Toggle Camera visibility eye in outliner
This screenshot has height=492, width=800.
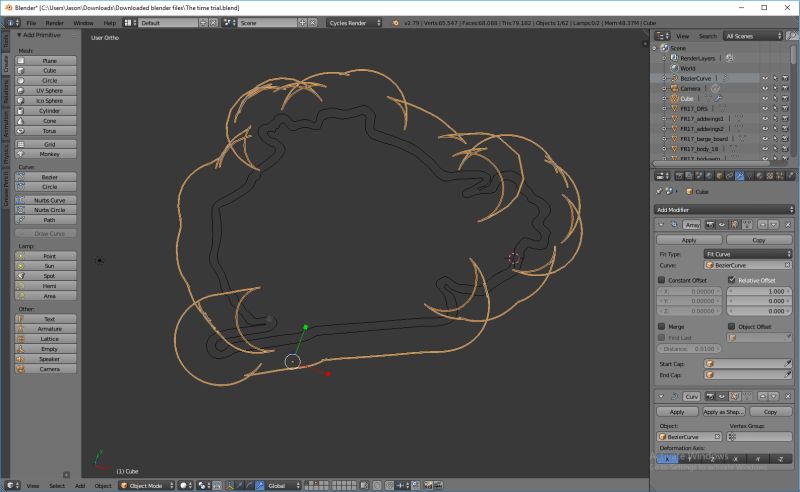pyautogui.click(x=765, y=89)
